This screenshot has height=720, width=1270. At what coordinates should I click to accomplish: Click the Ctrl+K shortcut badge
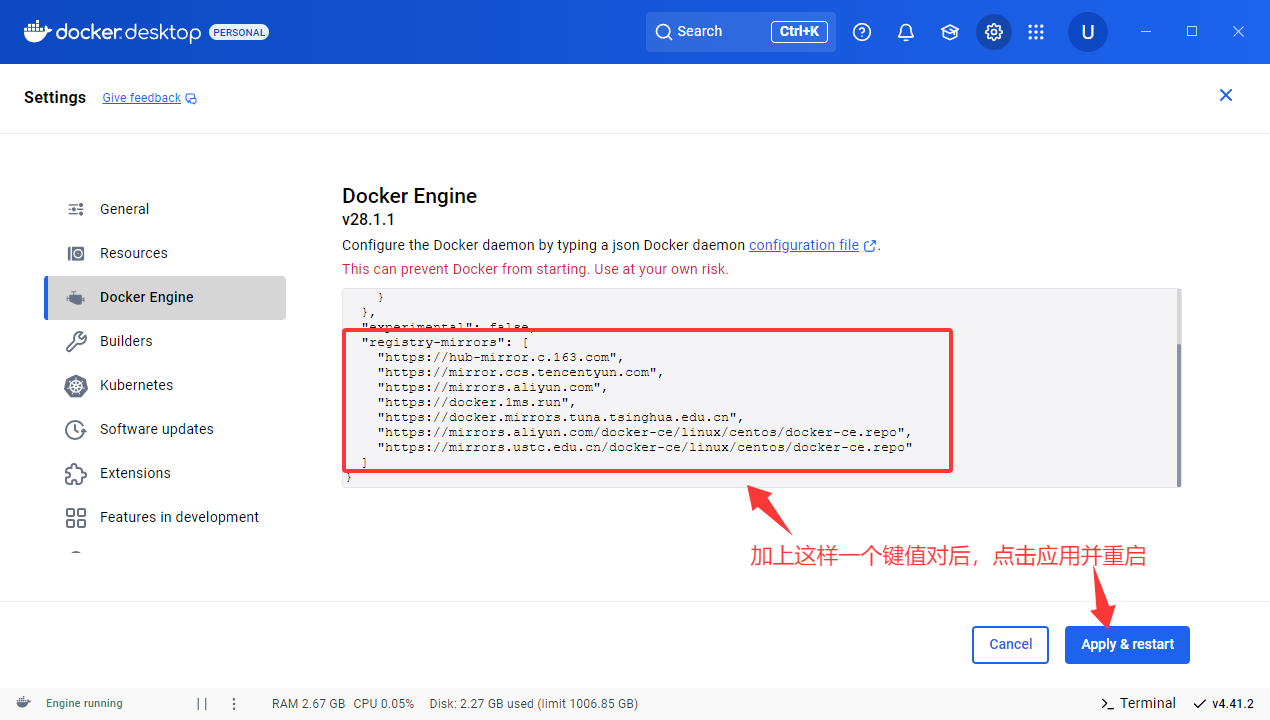(799, 32)
